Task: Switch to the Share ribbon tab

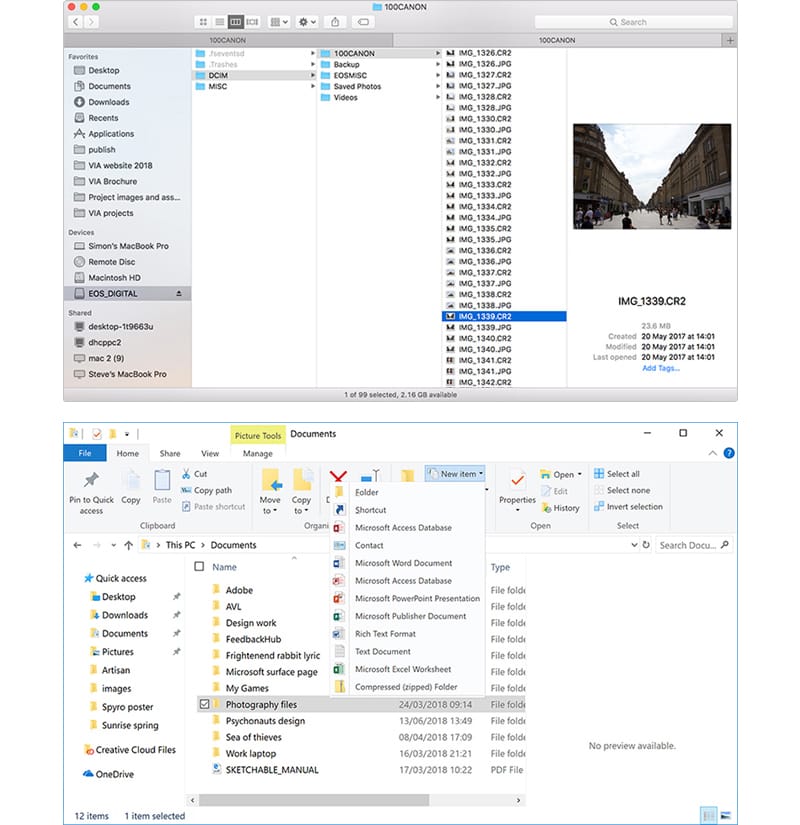Action: (170, 453)
